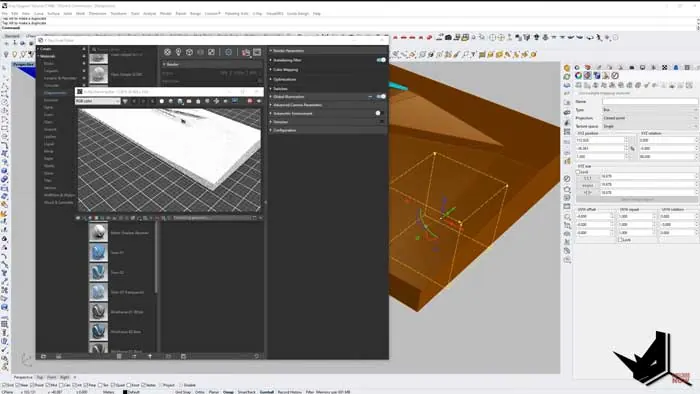Select the Wireframe 01 White material thumbnail
Image resolution: width=700 pixels, height=394 pixels.
tap(98, 312)
